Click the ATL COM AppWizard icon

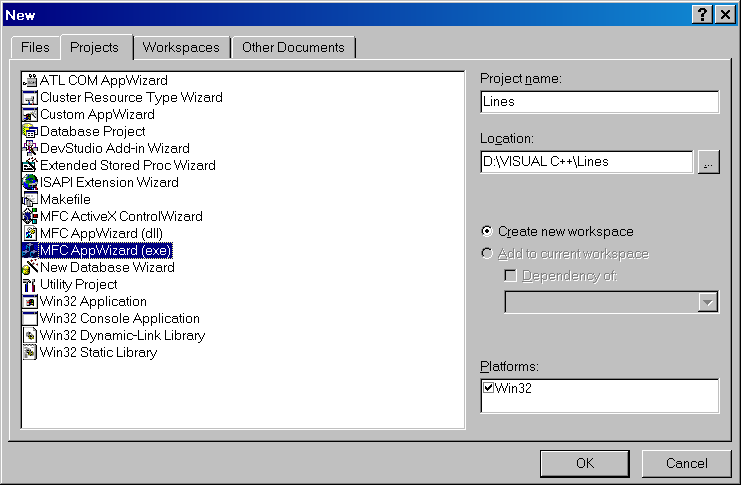(30, 80)
